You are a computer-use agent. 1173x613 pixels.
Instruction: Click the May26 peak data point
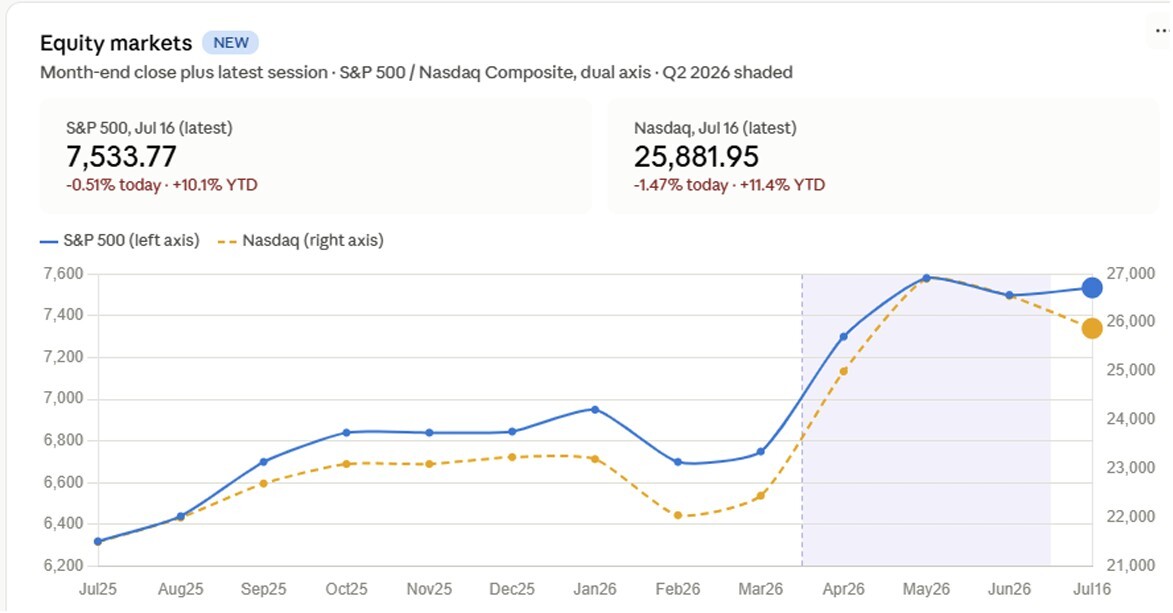(926, 278)
